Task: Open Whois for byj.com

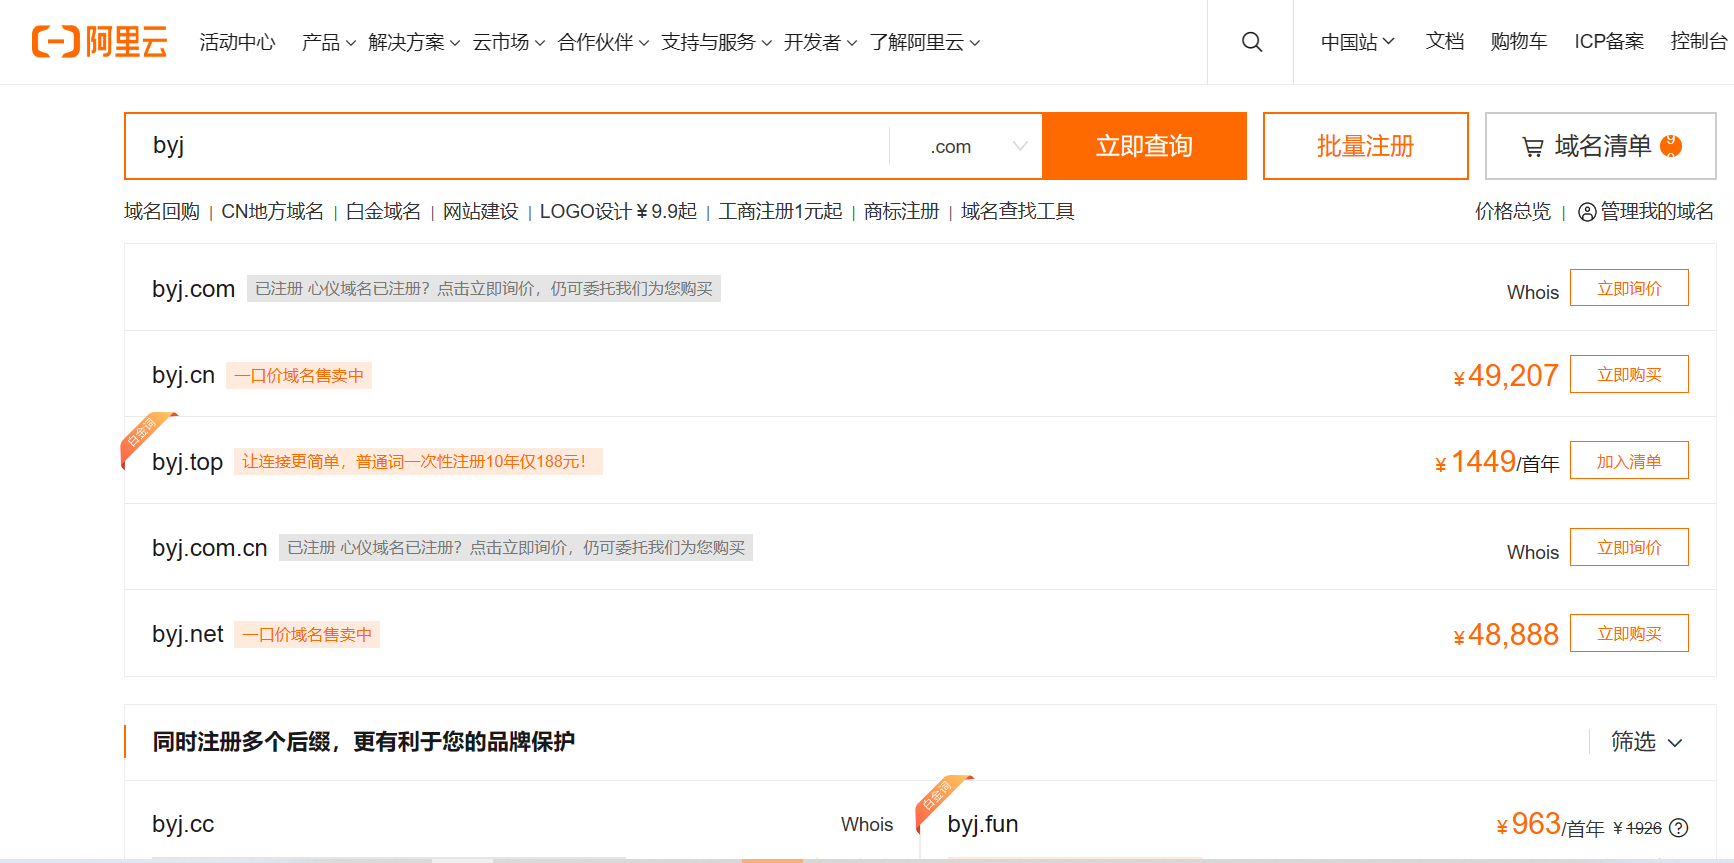Action: click(x=1532, y=292)
